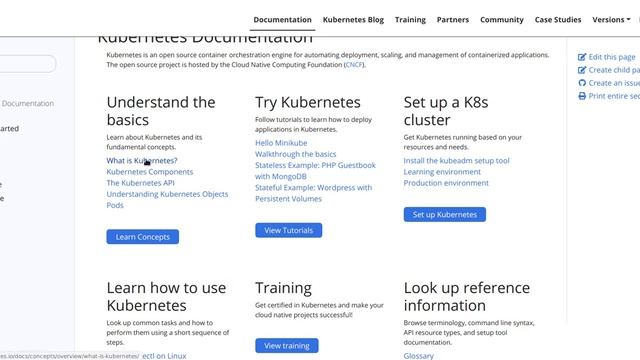Open the Community navigation item

(x=502, y=20)
